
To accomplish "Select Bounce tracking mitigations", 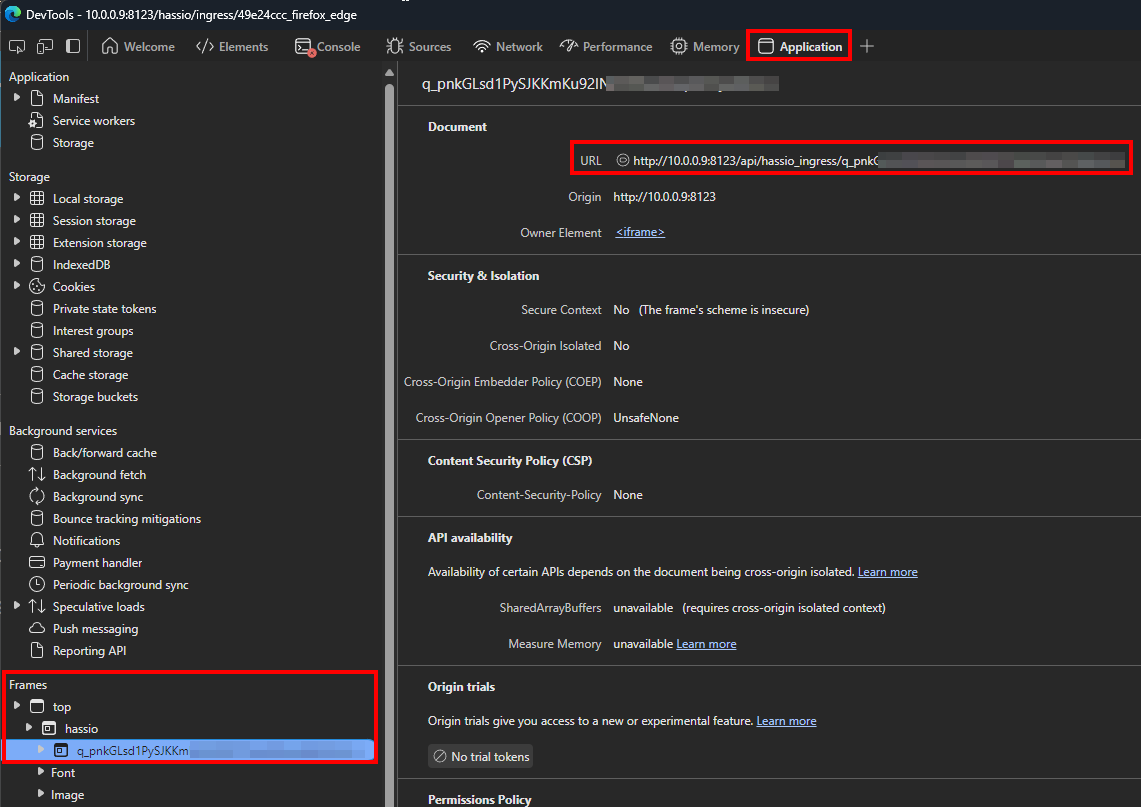I will pyautogui.click(x=127, y=519).
